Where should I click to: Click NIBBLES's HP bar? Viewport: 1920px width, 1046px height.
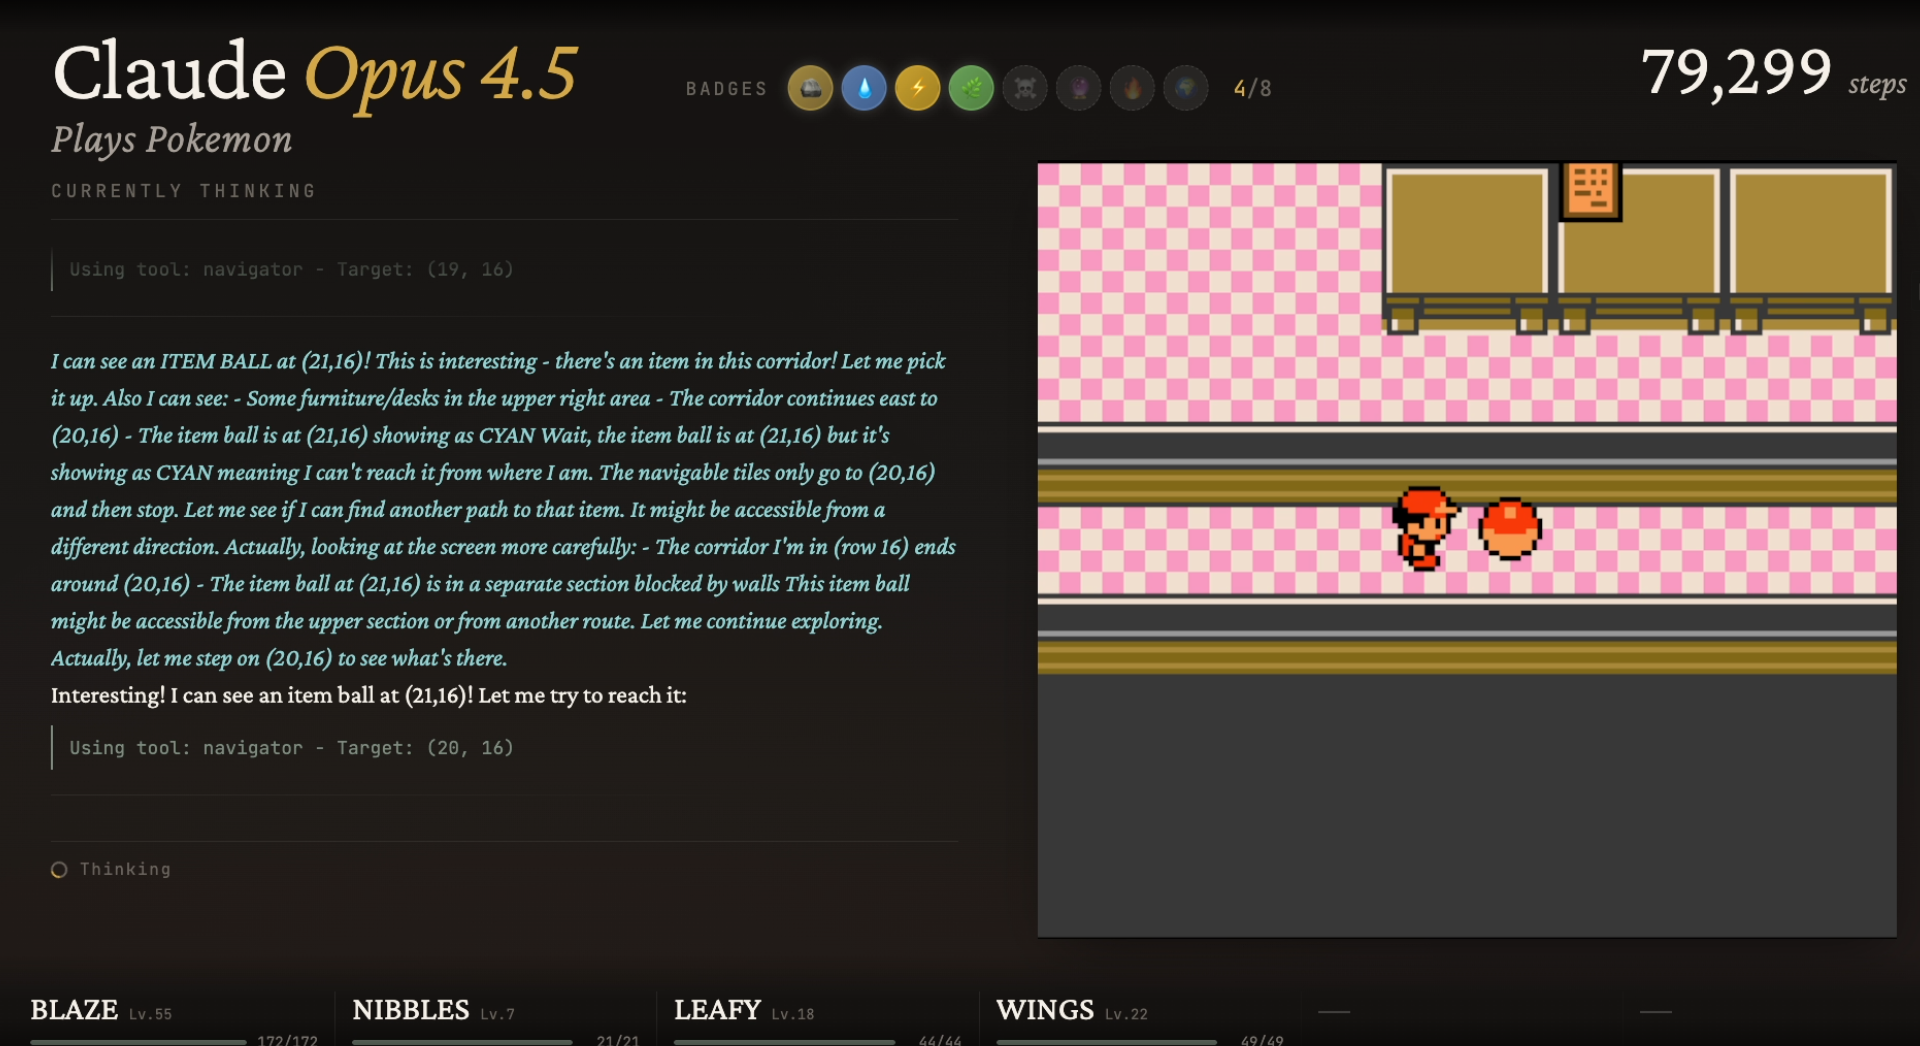click(x=462, y=1042)
